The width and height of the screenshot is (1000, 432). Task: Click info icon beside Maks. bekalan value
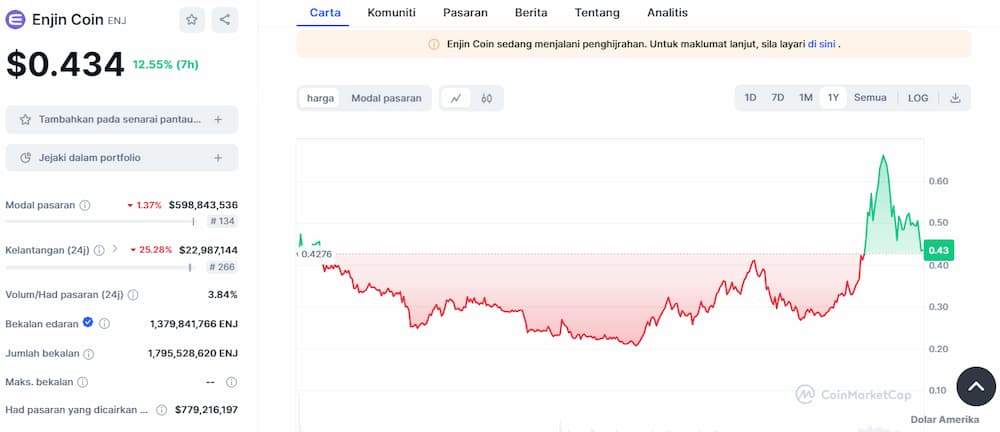point(232,382)
